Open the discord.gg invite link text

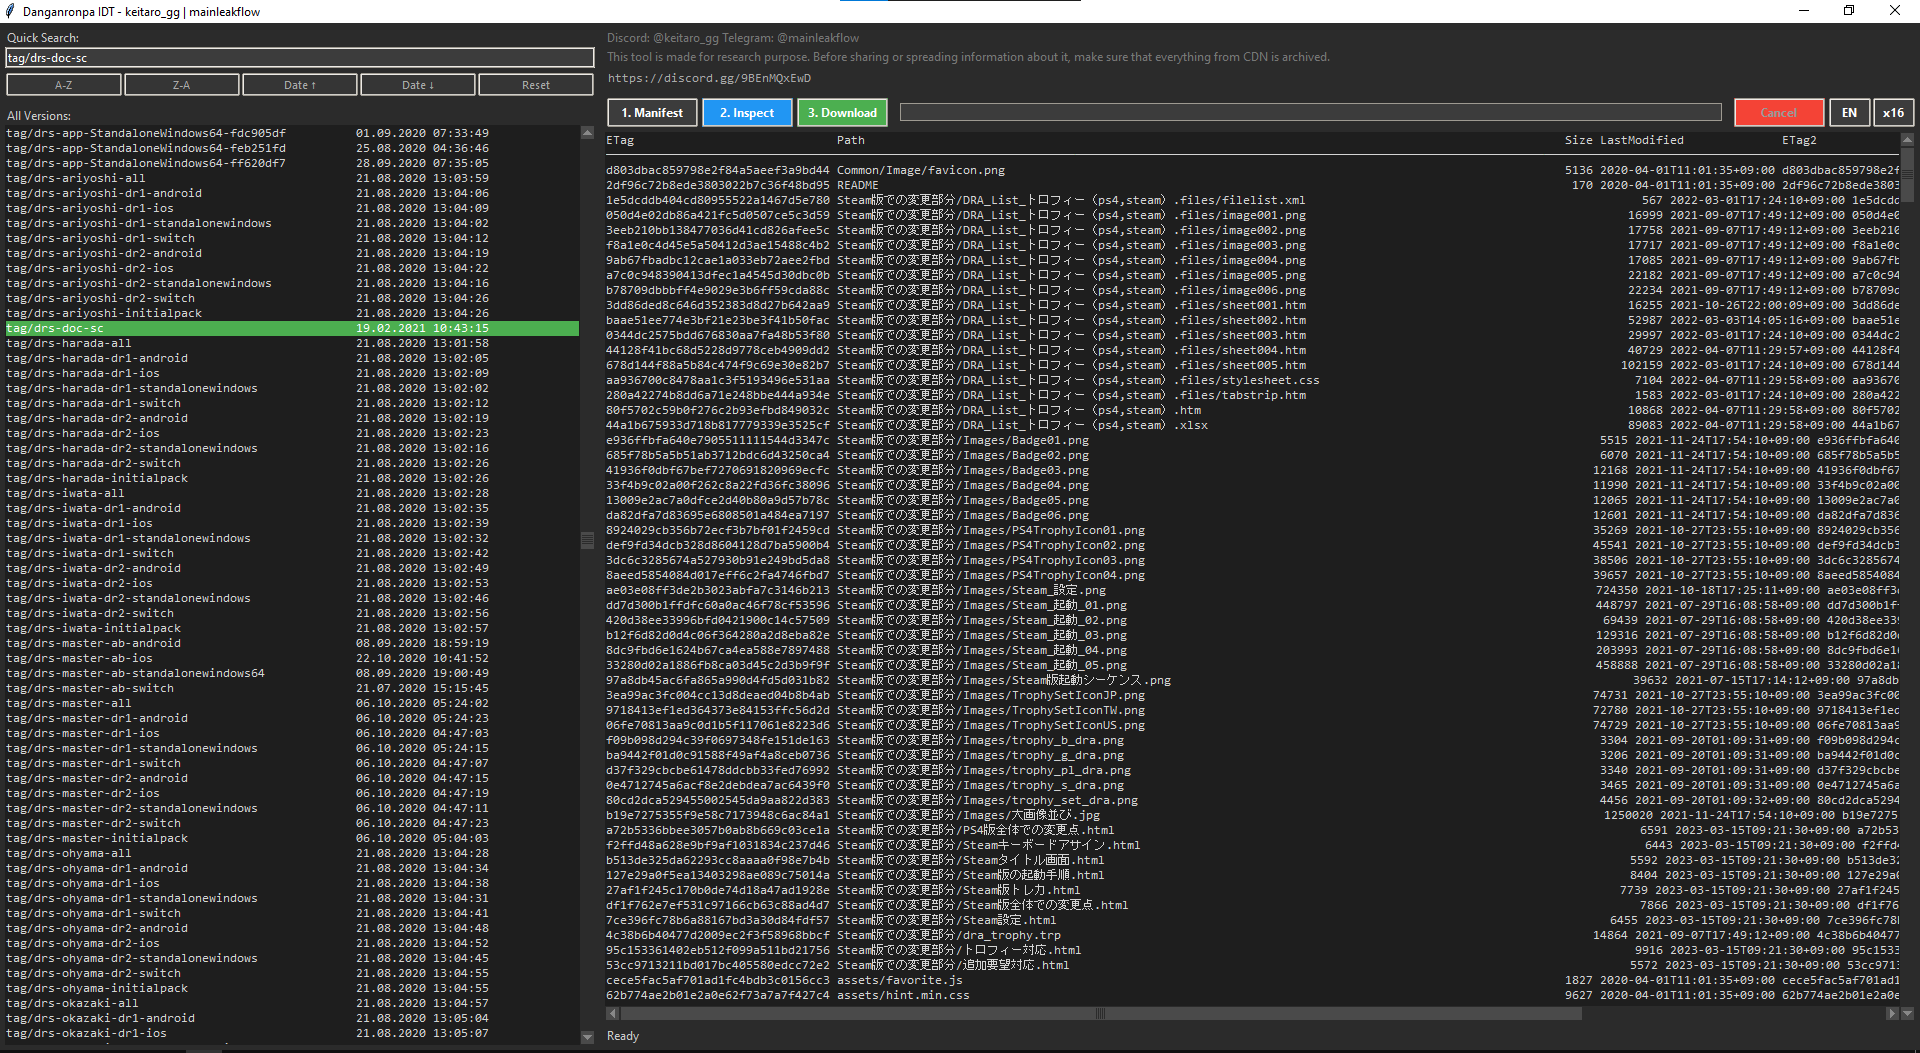[x=709, y=78]
